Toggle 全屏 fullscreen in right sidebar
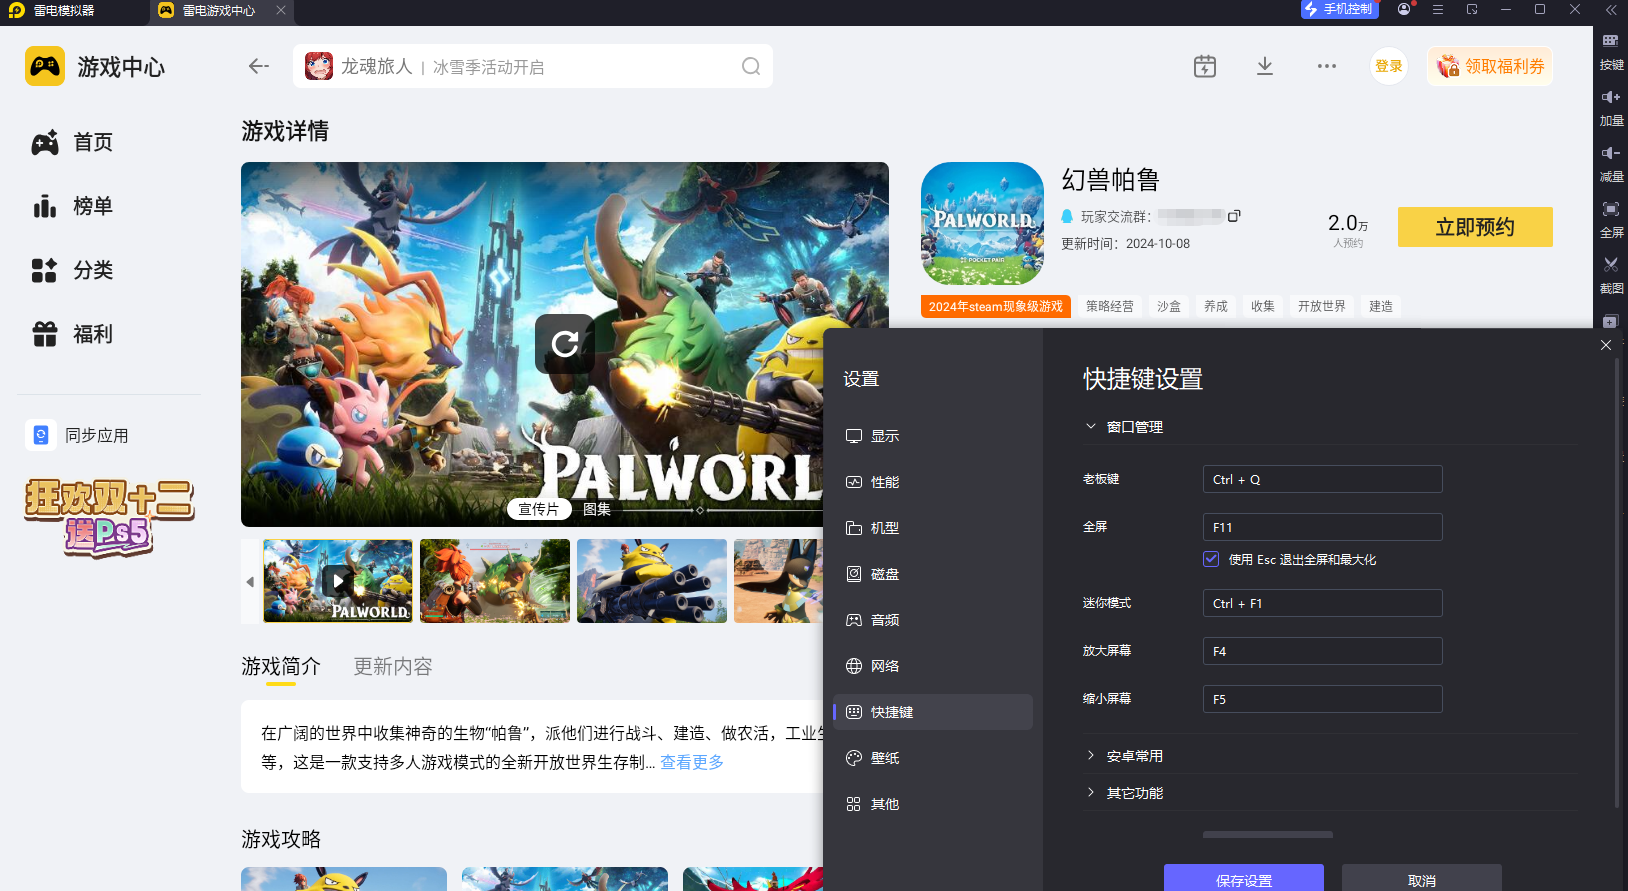This screenshot has width=1628, height=891. [x=1611, y=219]
